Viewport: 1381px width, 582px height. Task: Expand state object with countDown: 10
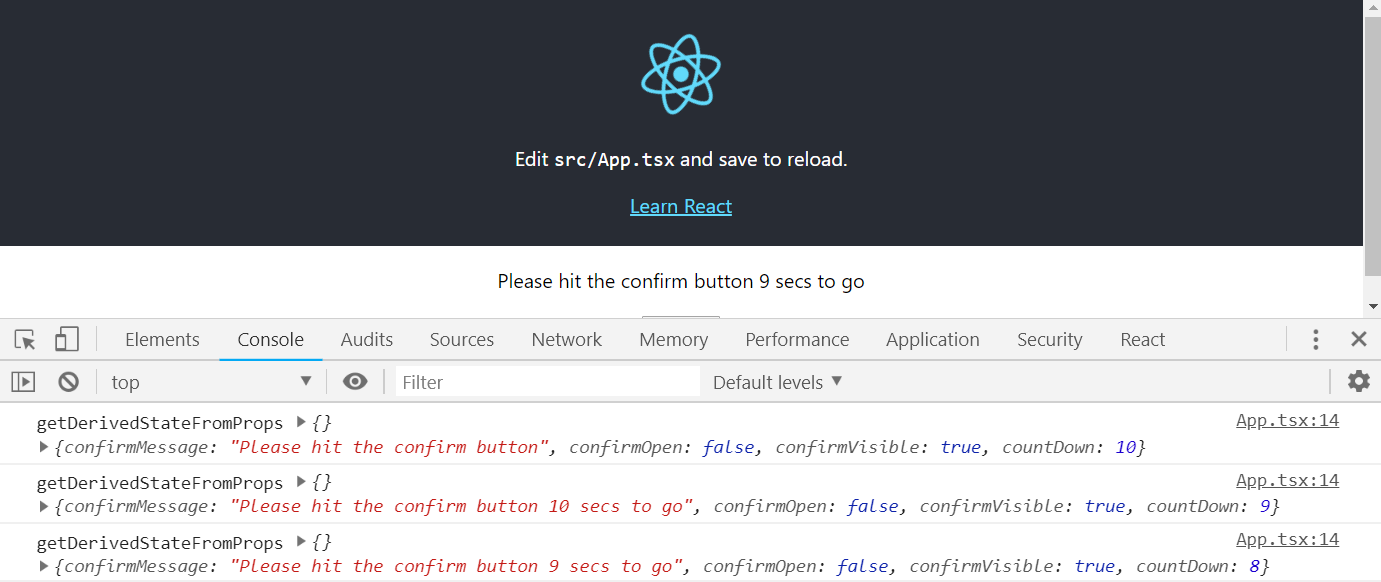coord(44,447)
